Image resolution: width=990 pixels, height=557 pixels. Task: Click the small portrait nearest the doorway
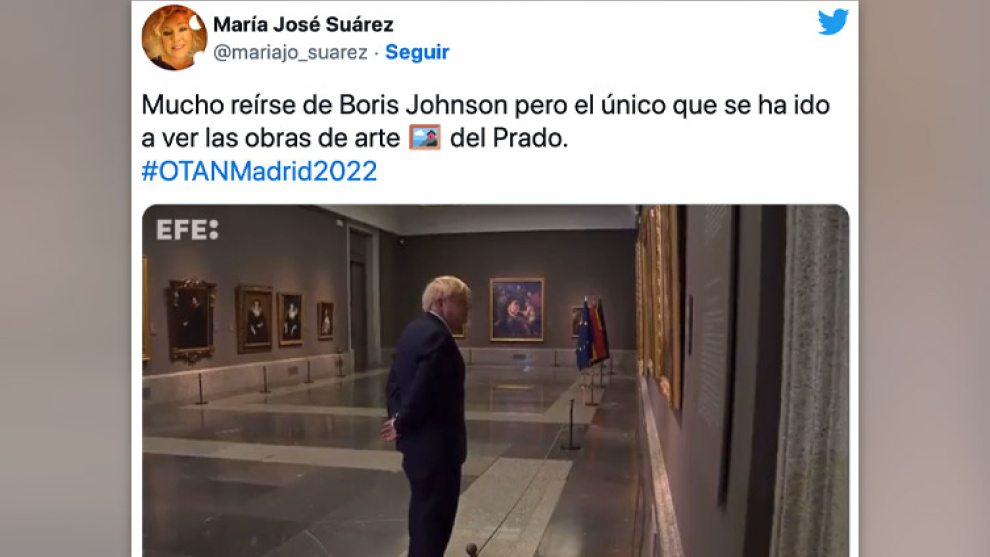pos(326,320)
